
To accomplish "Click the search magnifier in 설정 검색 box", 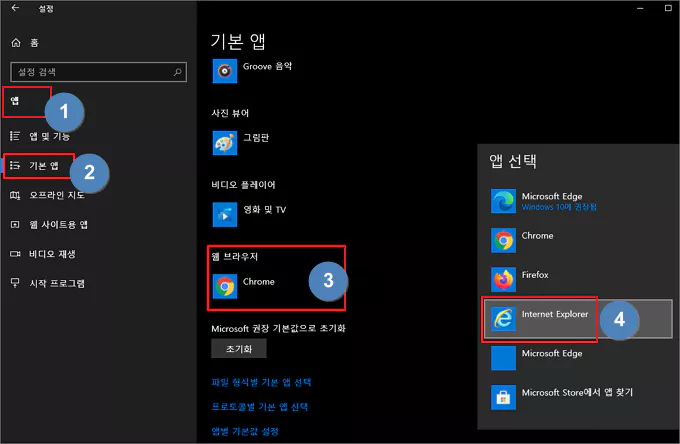I will [x=177, y=72].
